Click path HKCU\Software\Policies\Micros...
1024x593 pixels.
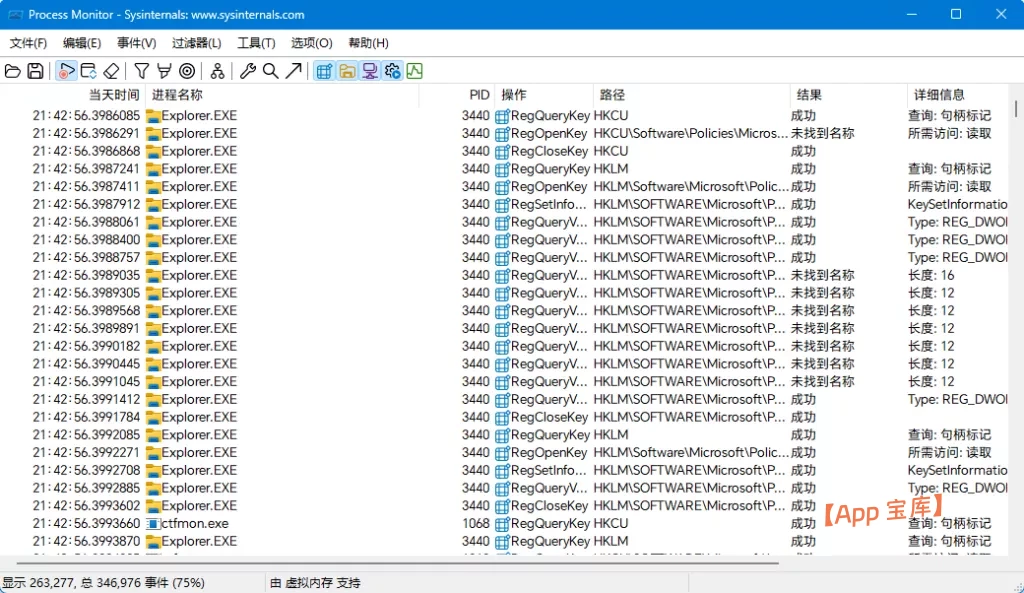pos(690,133)
